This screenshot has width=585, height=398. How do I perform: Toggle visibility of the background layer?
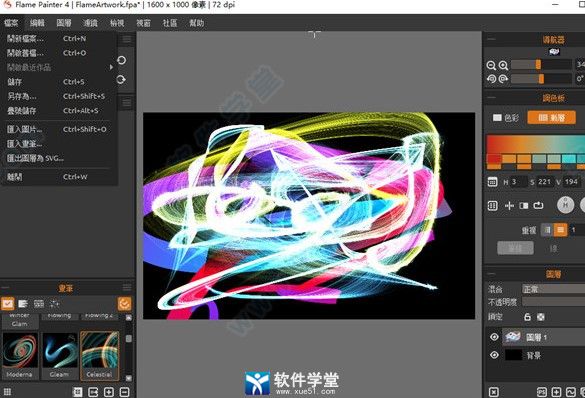(494, 355)
